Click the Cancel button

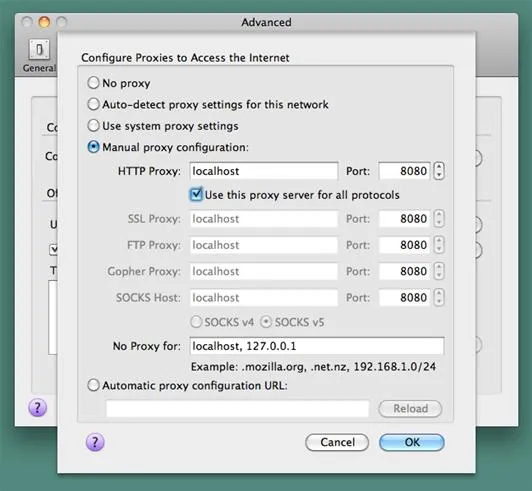[337, 442]
